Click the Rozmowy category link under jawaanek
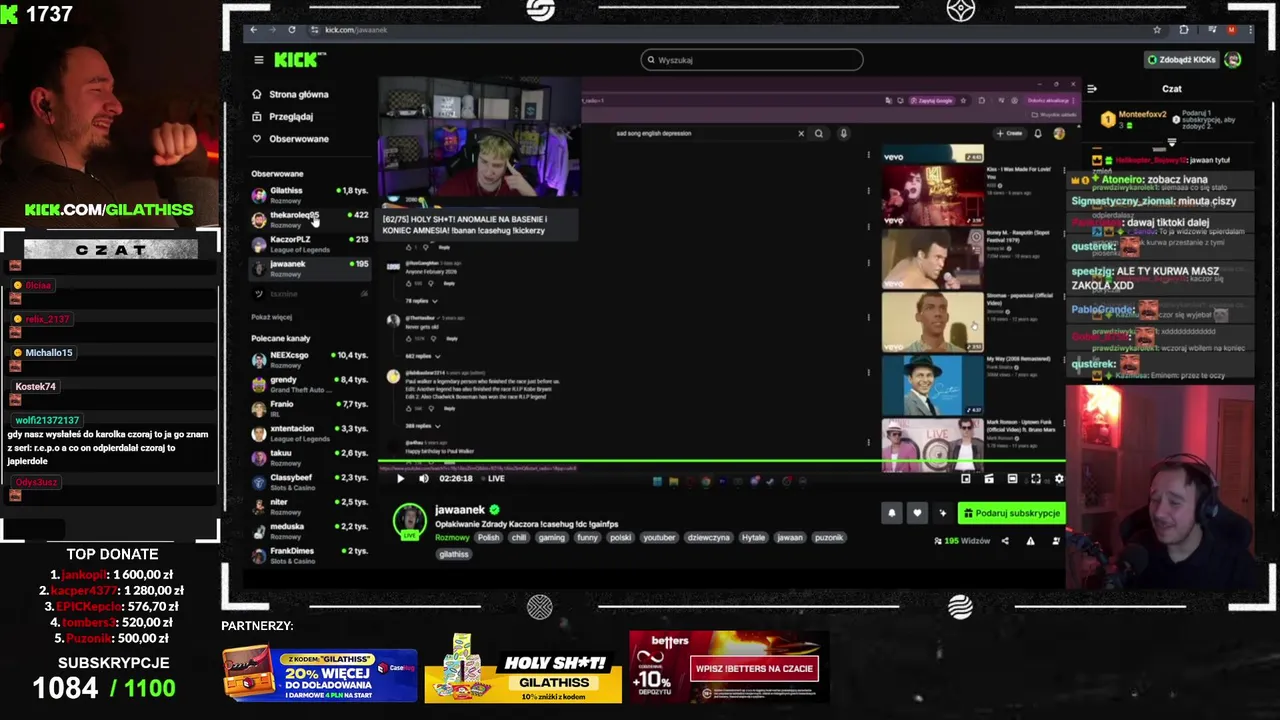Viewport: 1280px width, 720px height. click(x=452, y=538)
